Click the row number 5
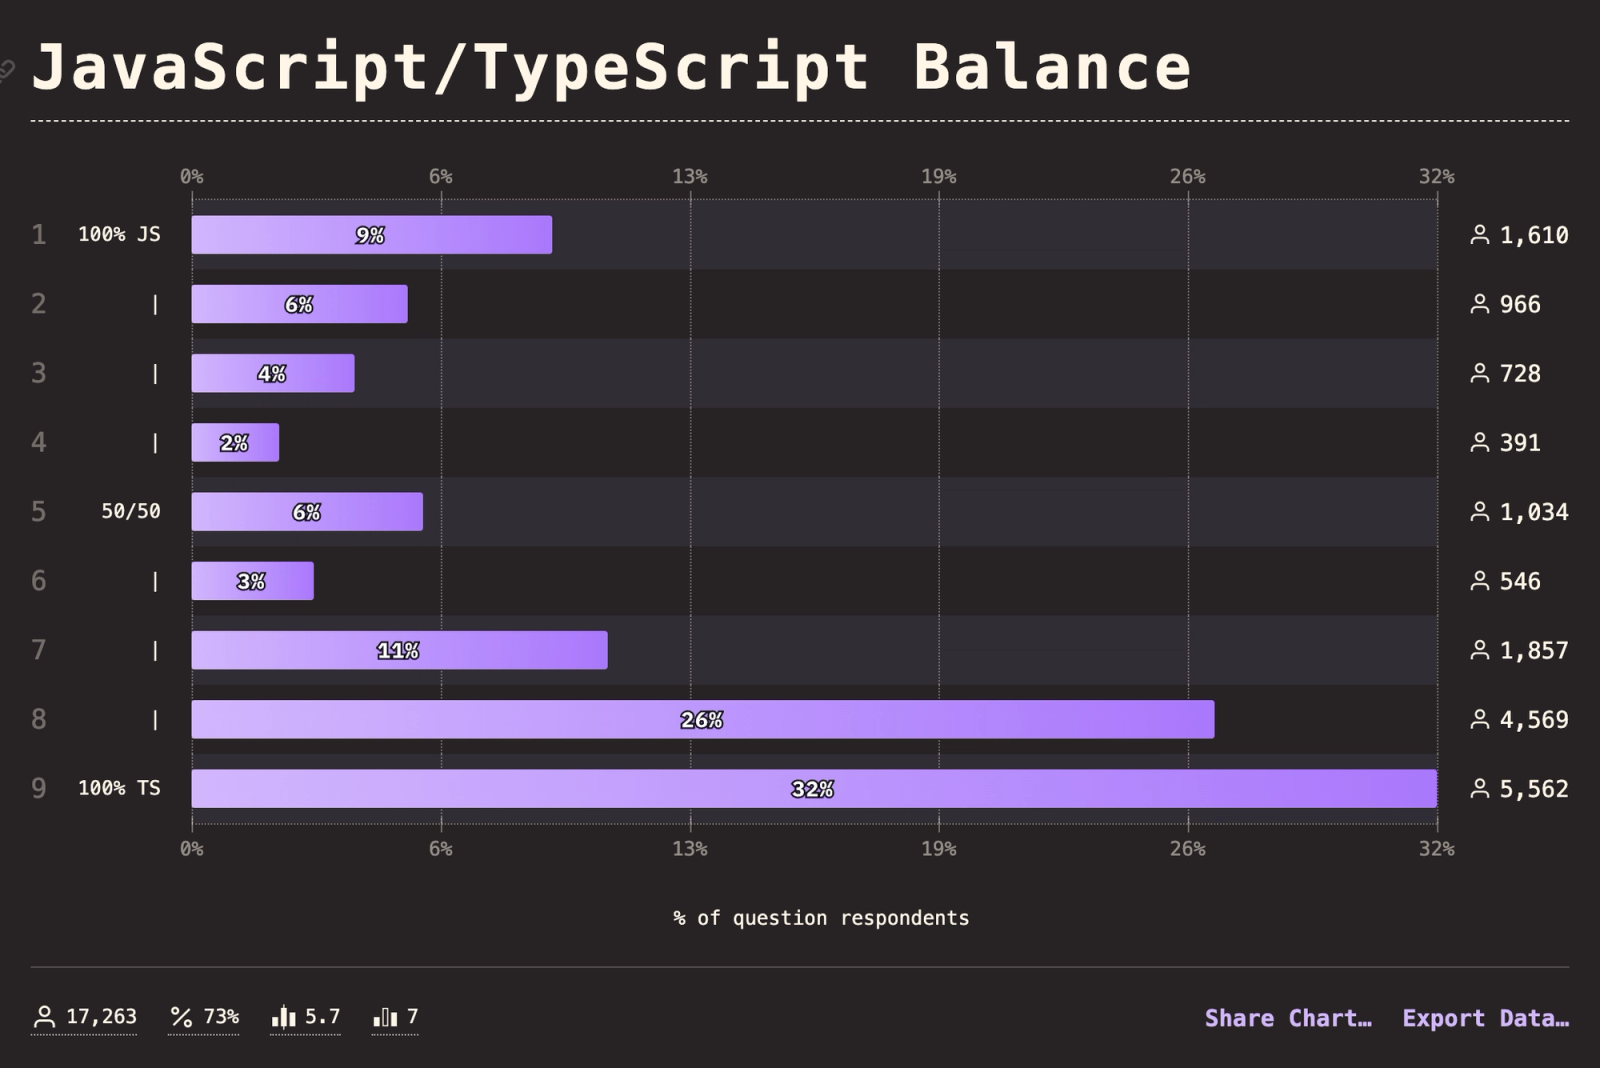This screenshot has width=1600, height=1068. coord(38,511)
